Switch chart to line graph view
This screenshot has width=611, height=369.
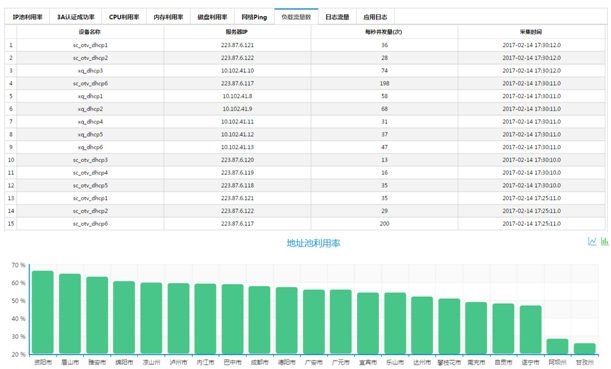(x=592, y=242)
